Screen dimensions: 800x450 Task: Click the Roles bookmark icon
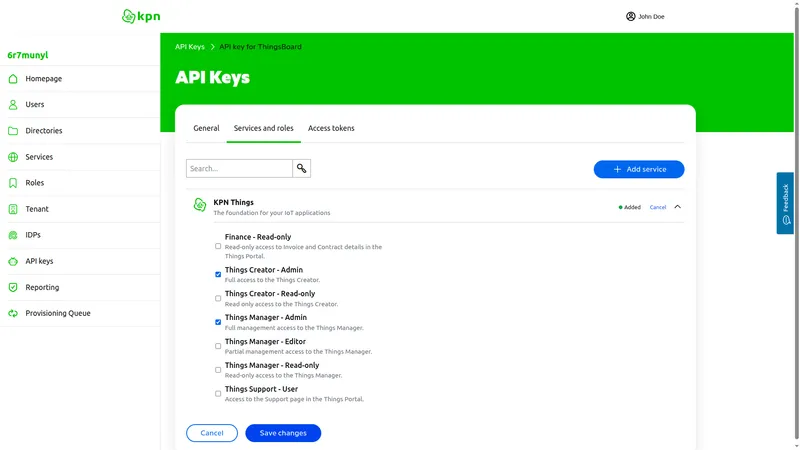[13, 183]
